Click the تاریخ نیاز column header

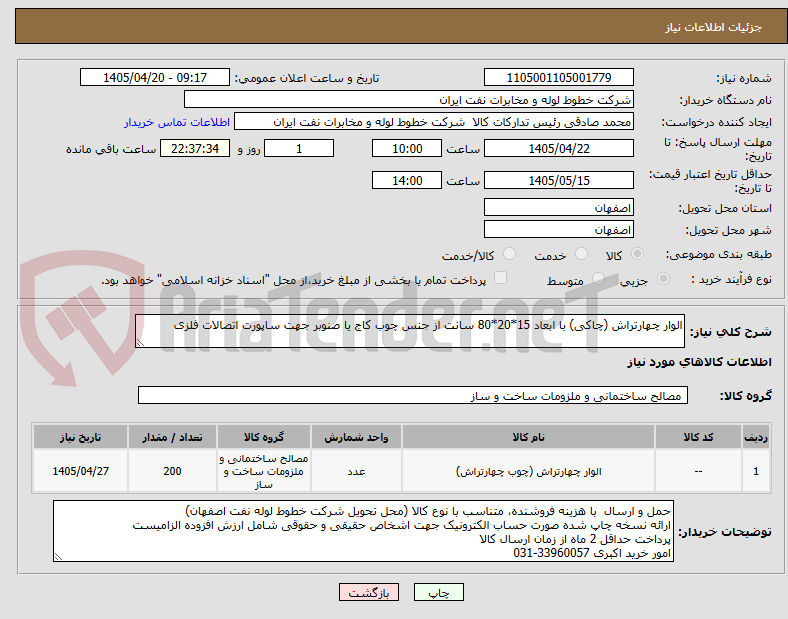click(80, 437)
